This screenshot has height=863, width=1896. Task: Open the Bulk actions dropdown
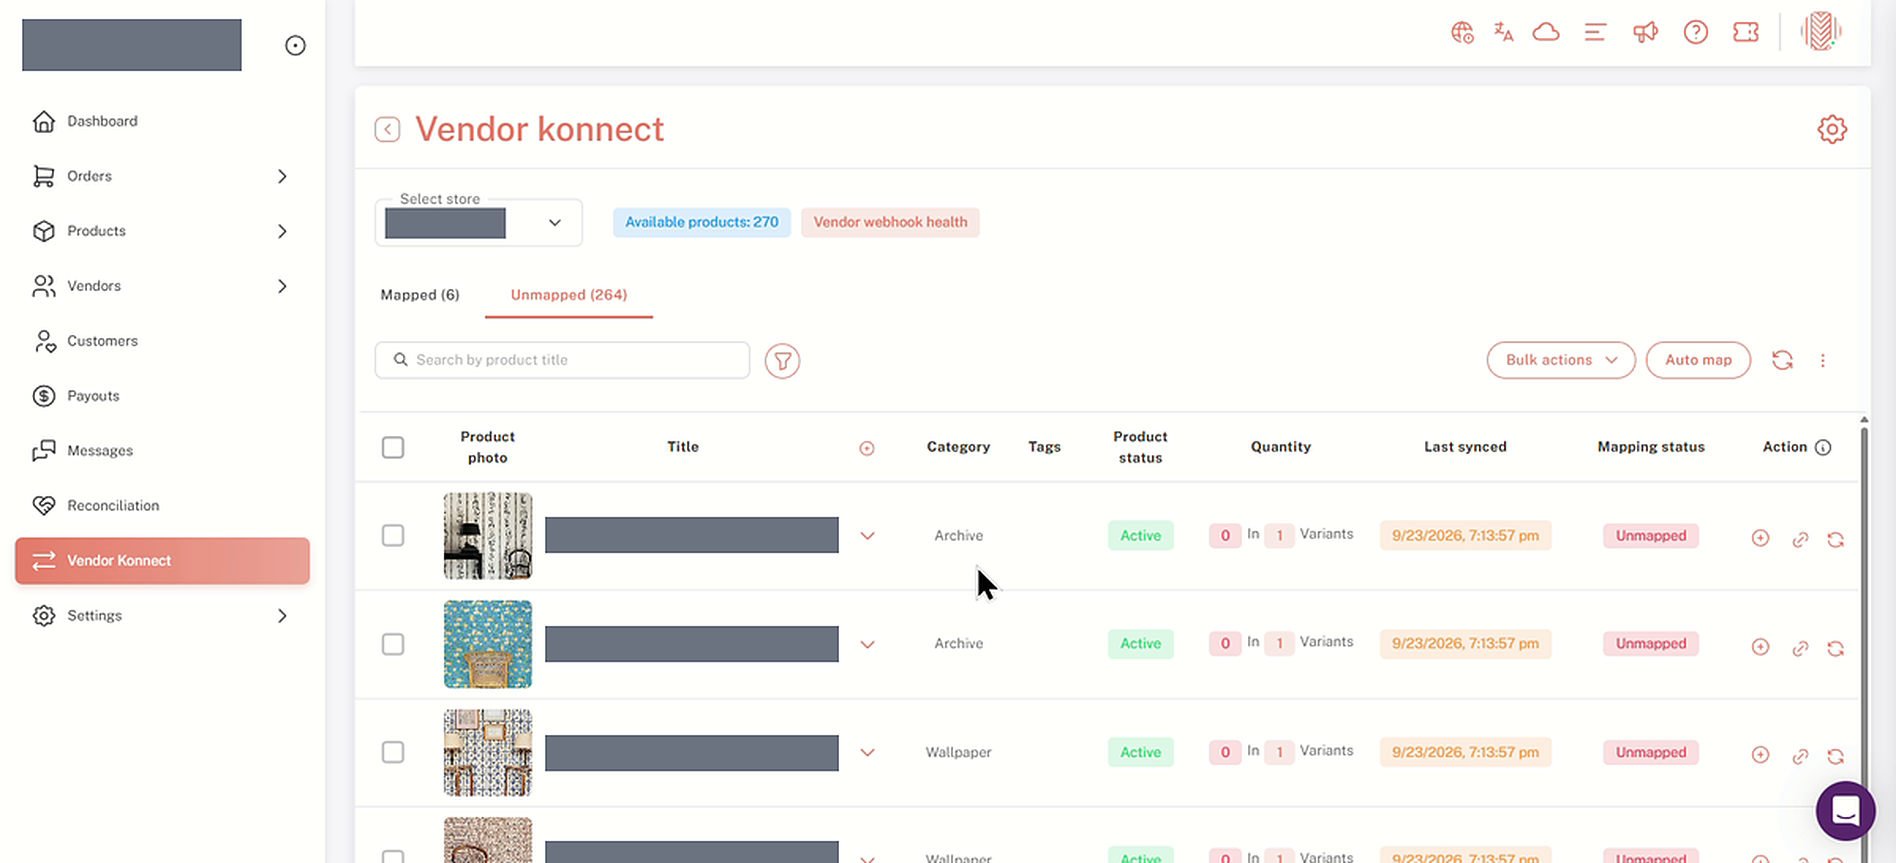point(1561,360)
